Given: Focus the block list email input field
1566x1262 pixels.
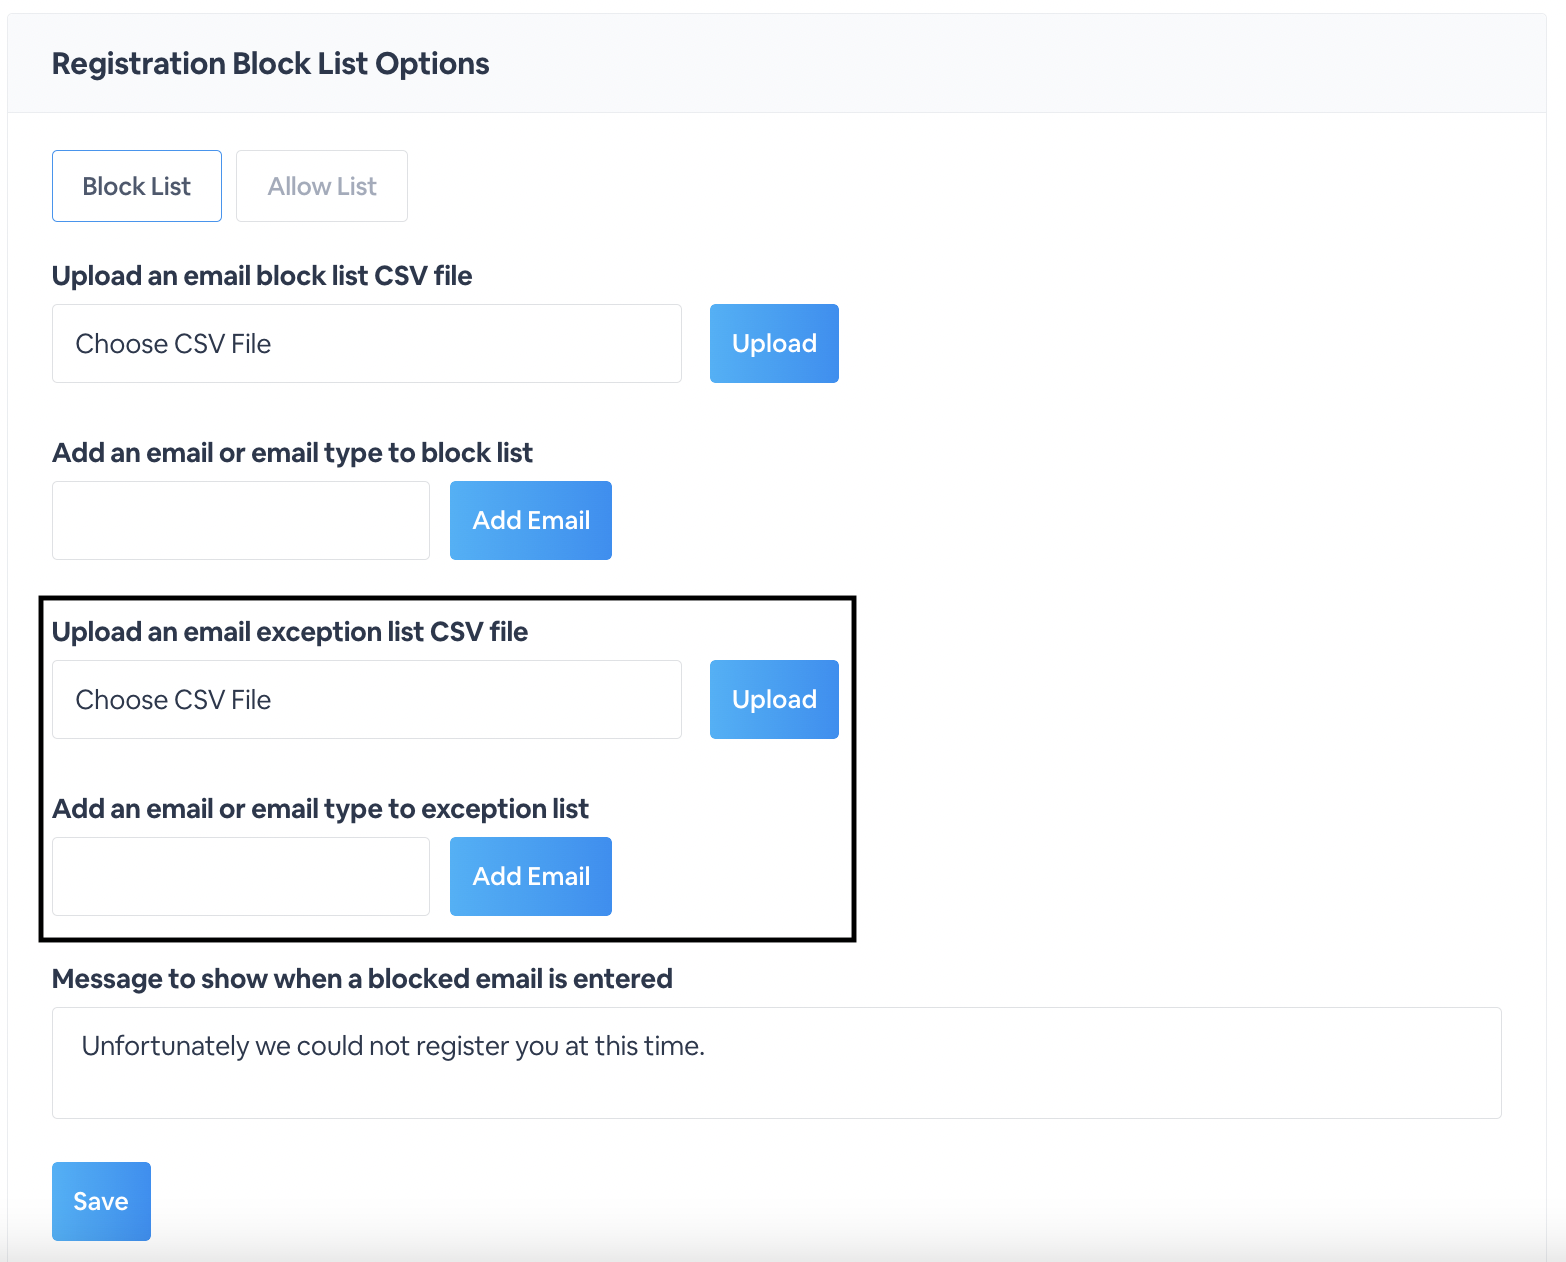Looking at the screenshot, I should [241, 520].
